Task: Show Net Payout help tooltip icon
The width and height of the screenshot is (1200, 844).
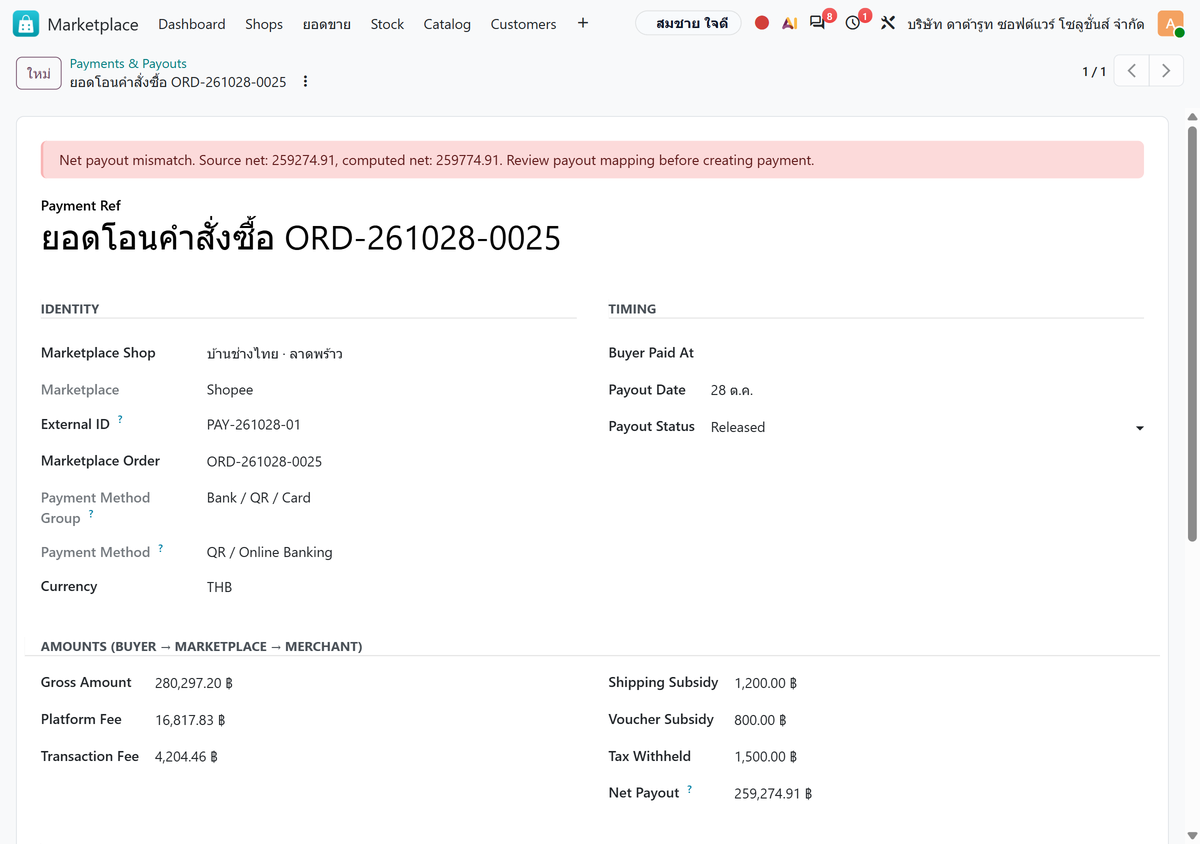Action: coord(689,789)
